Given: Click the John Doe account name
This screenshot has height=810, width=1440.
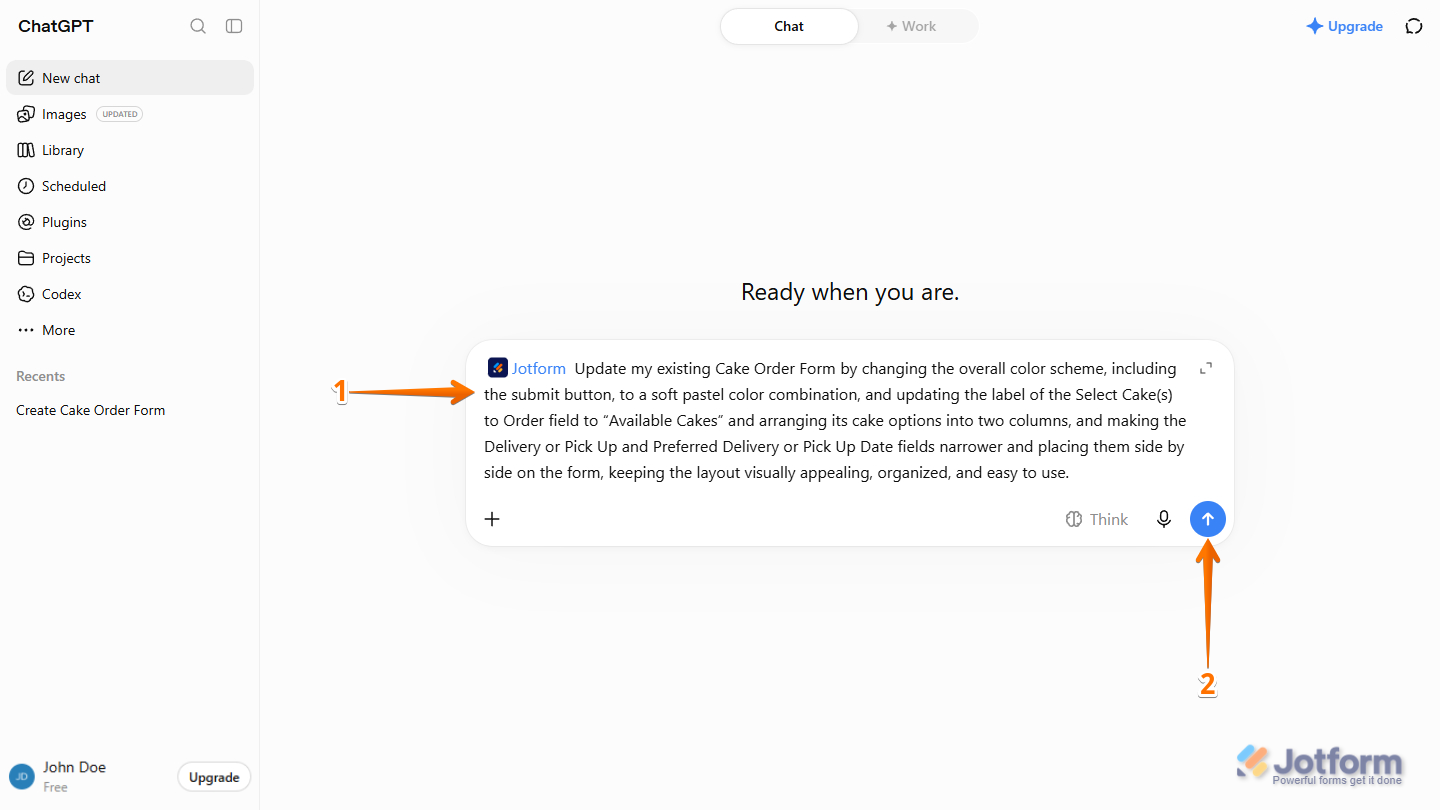Looking at the screenshot, I should point(75,767).
